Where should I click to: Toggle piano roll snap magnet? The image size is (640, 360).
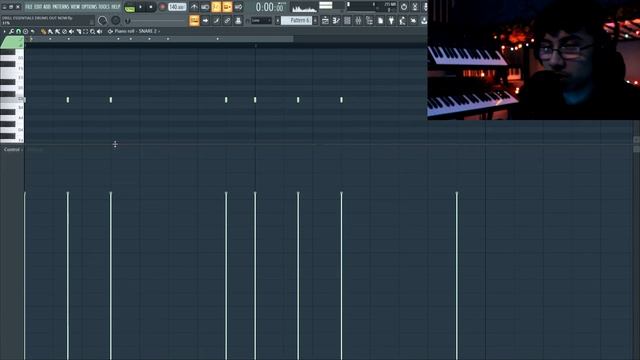point(18,31)
